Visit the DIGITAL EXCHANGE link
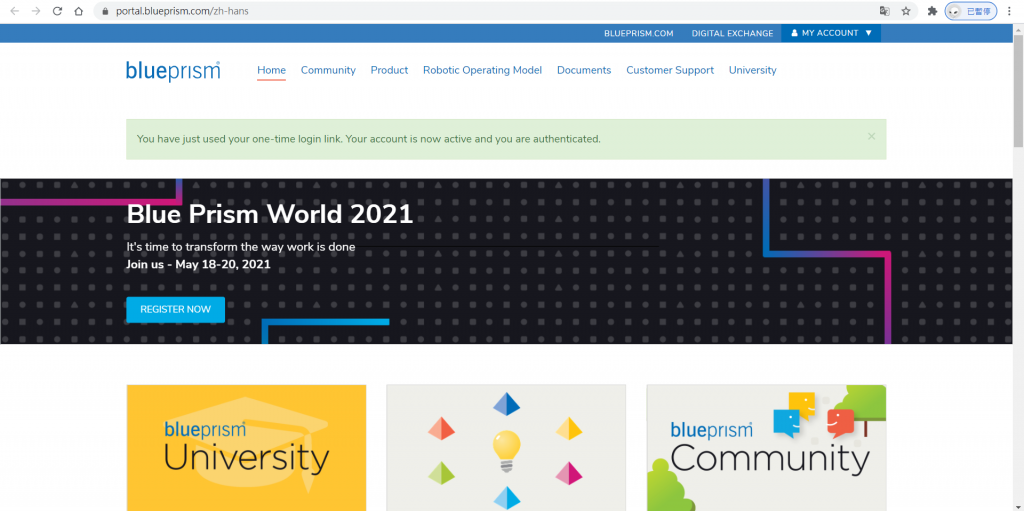Viewport: 1024px width, 511px height. coord(732,33)
